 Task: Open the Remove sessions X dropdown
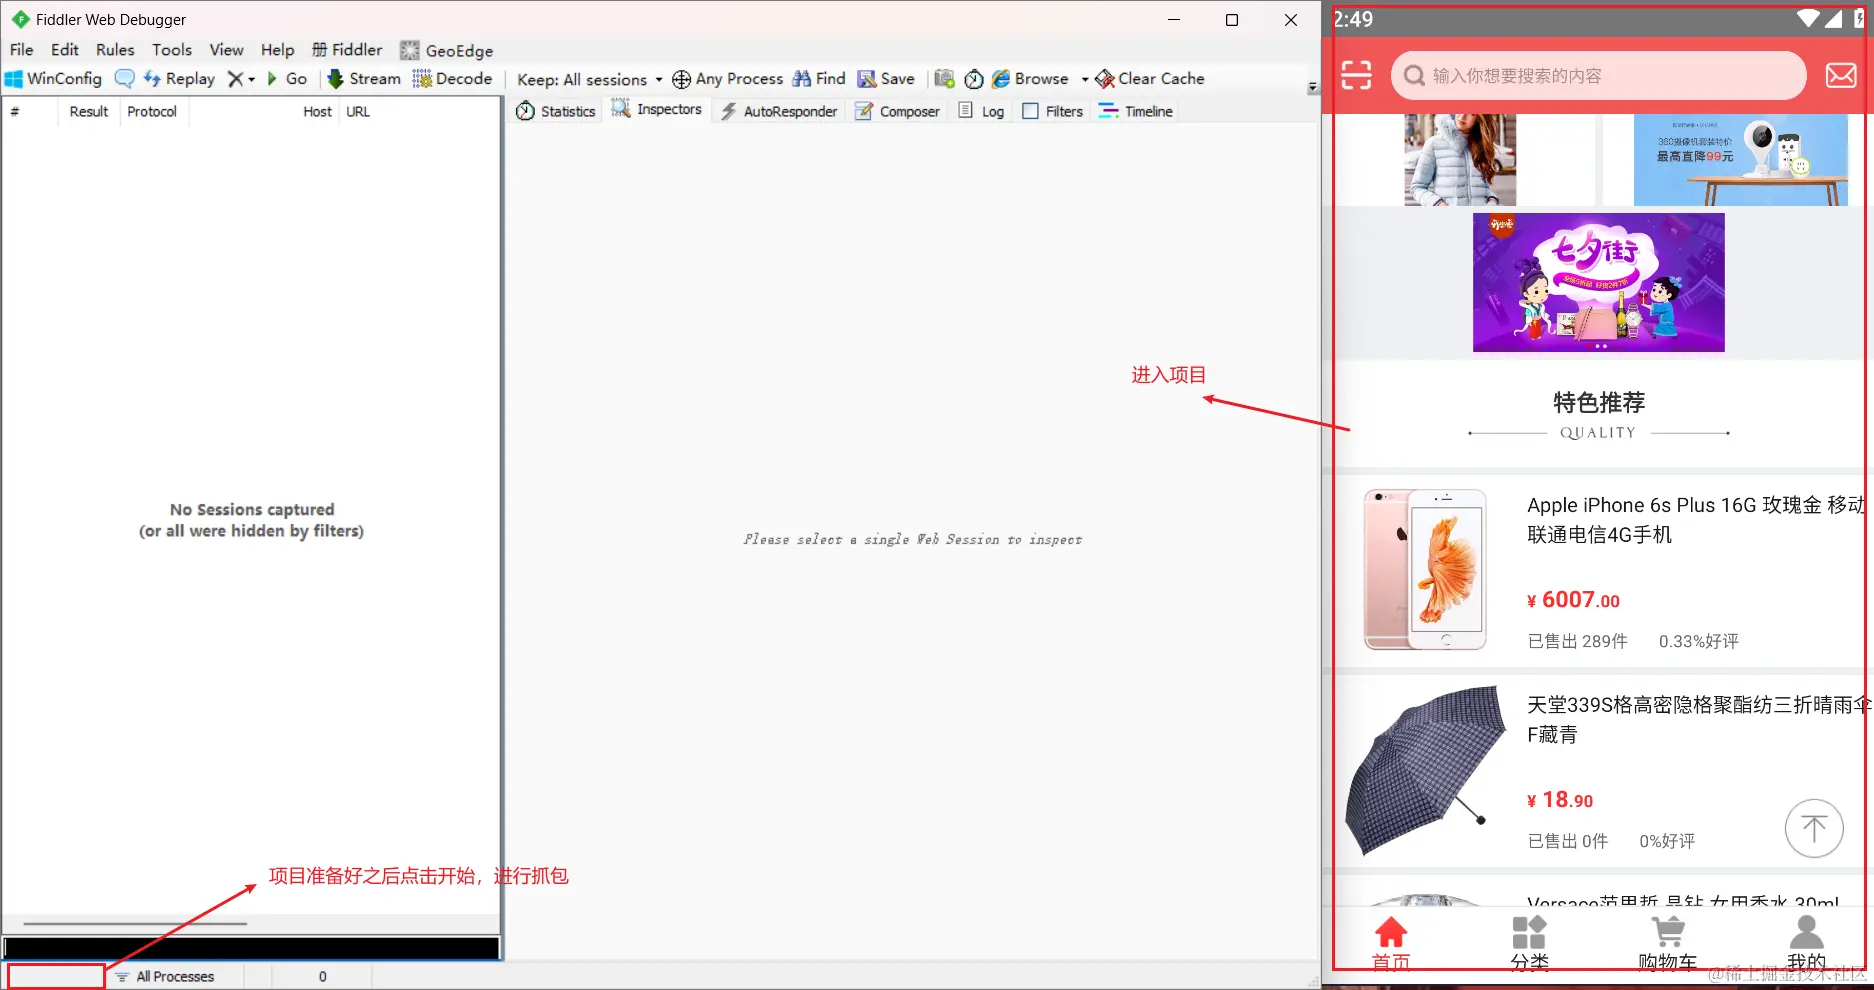pyautogui.click(x=240, y=78)
